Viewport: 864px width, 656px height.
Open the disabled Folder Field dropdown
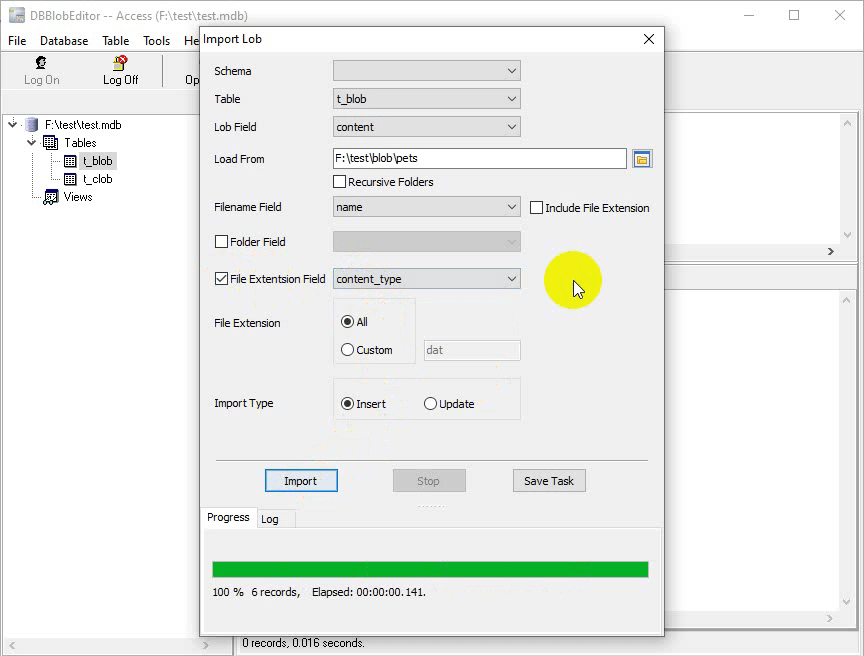tap(426, 242)
